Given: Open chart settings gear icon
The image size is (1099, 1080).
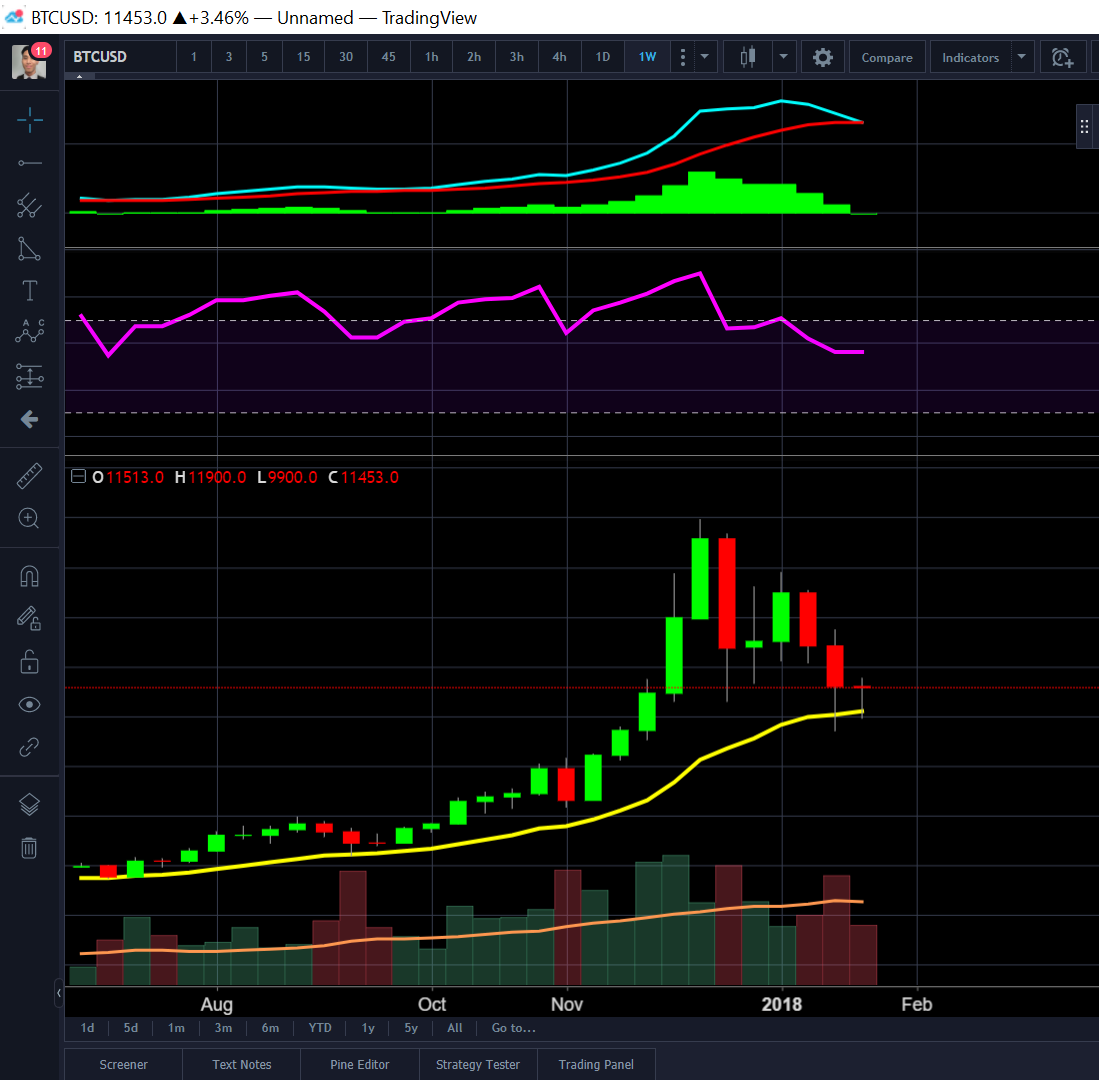Looking at the screenshot, I should (x=823, y=57).
